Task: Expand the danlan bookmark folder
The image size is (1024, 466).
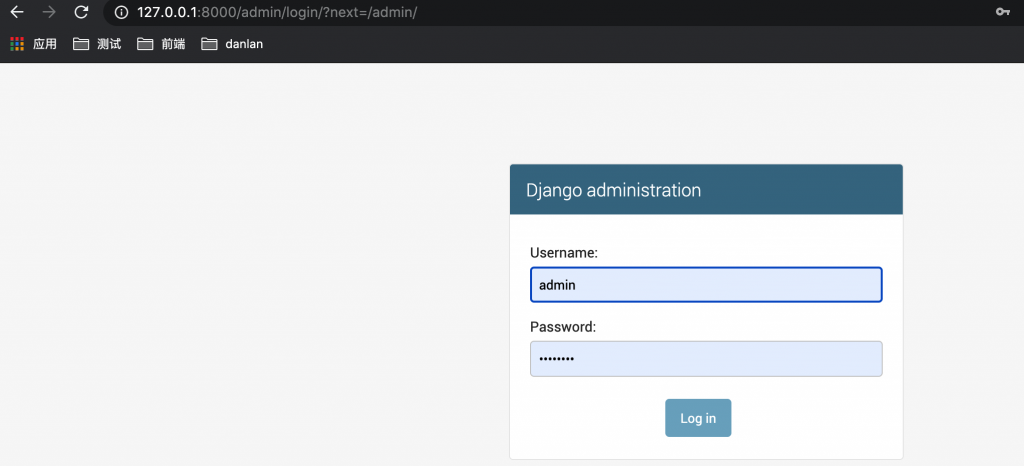Action: coord(232,44)
